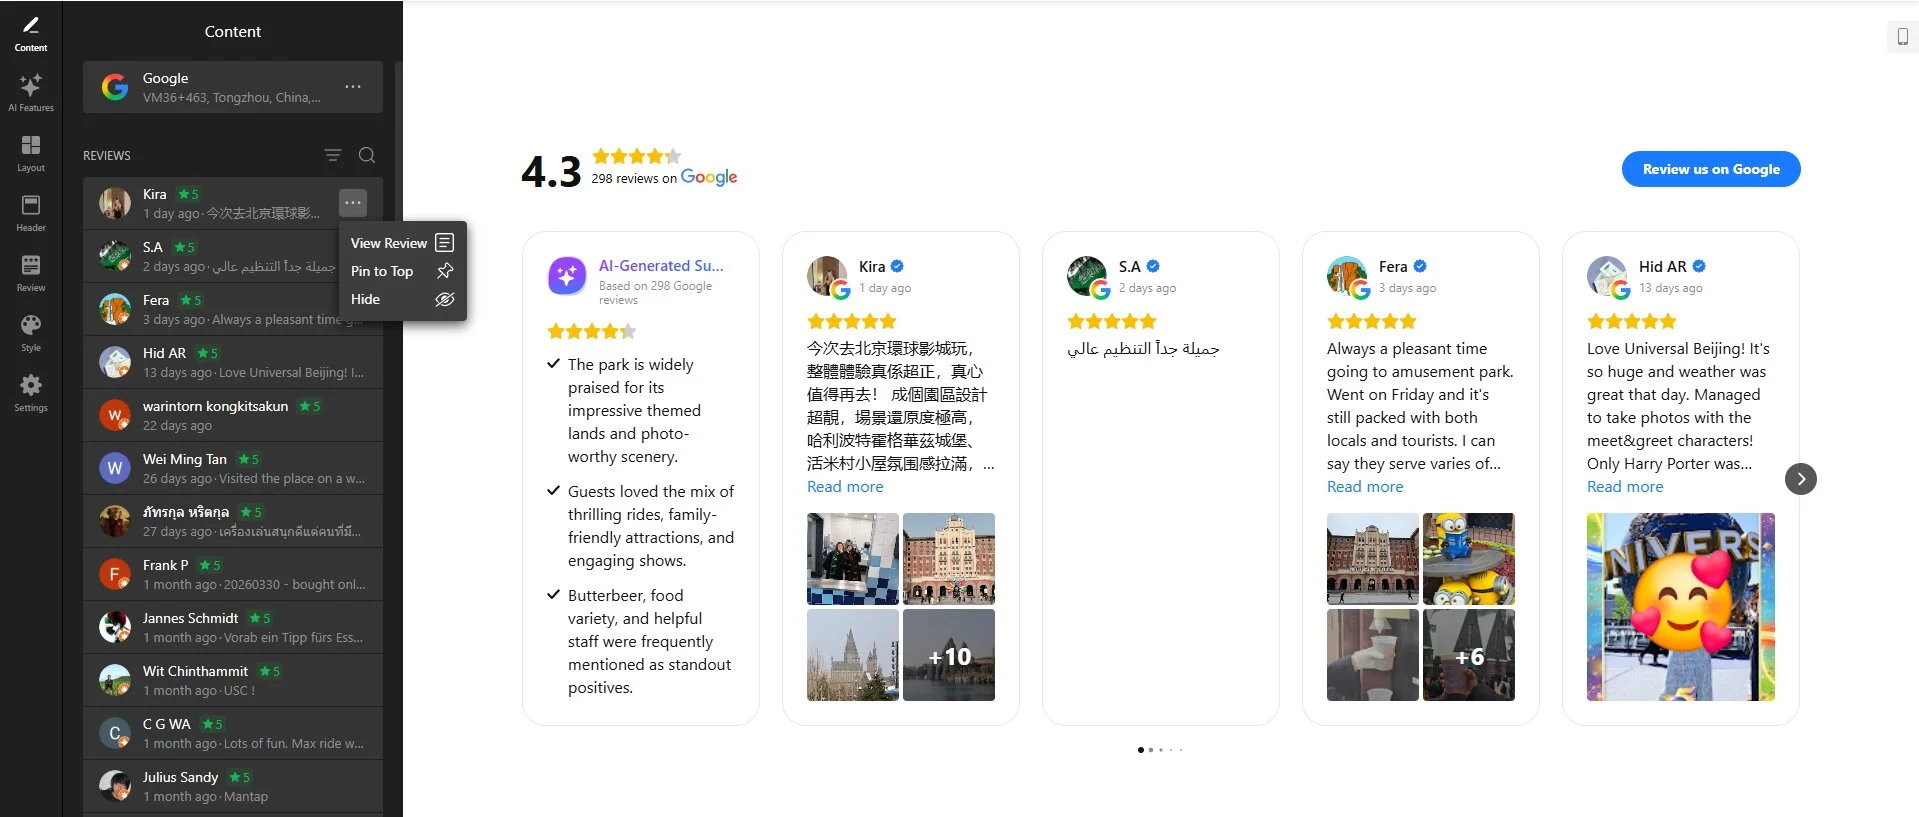
Task: Click Kira's avatar in the review card
Action: tap(827, 276)
